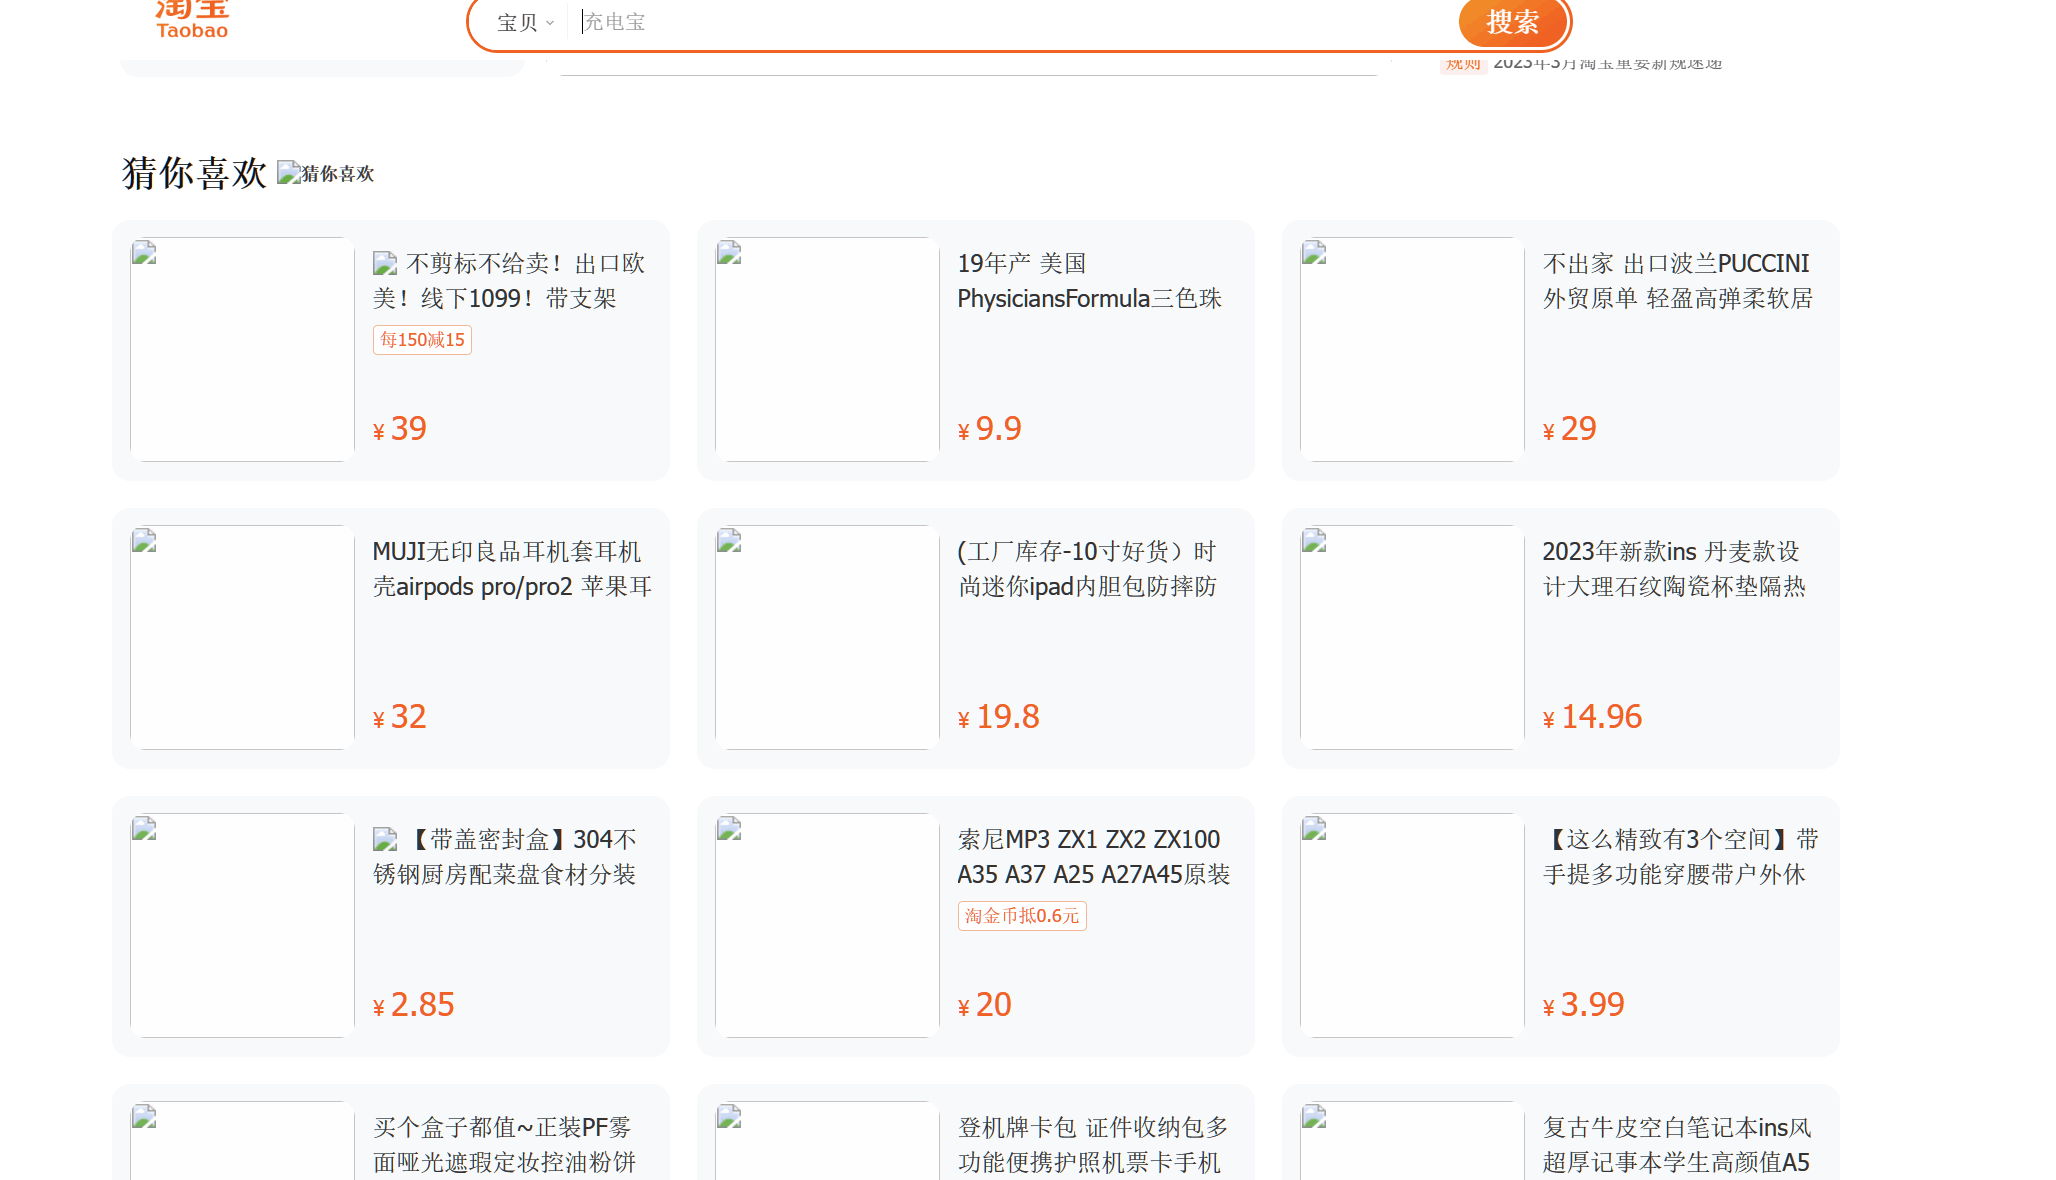Open the ¥39 product thumbnail image
The image size is (2056, 1180).
click(242, 349)
